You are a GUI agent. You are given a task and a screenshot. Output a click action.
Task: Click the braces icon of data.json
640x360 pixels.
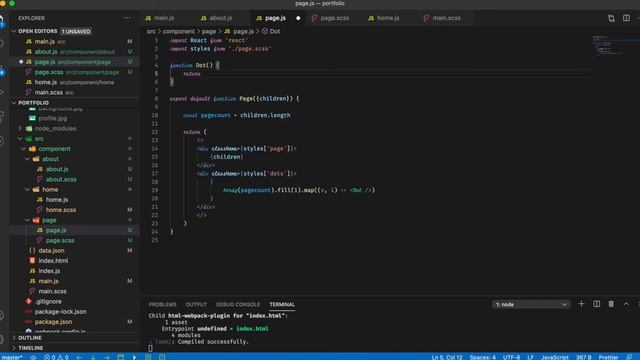click(x=32, y=250)
